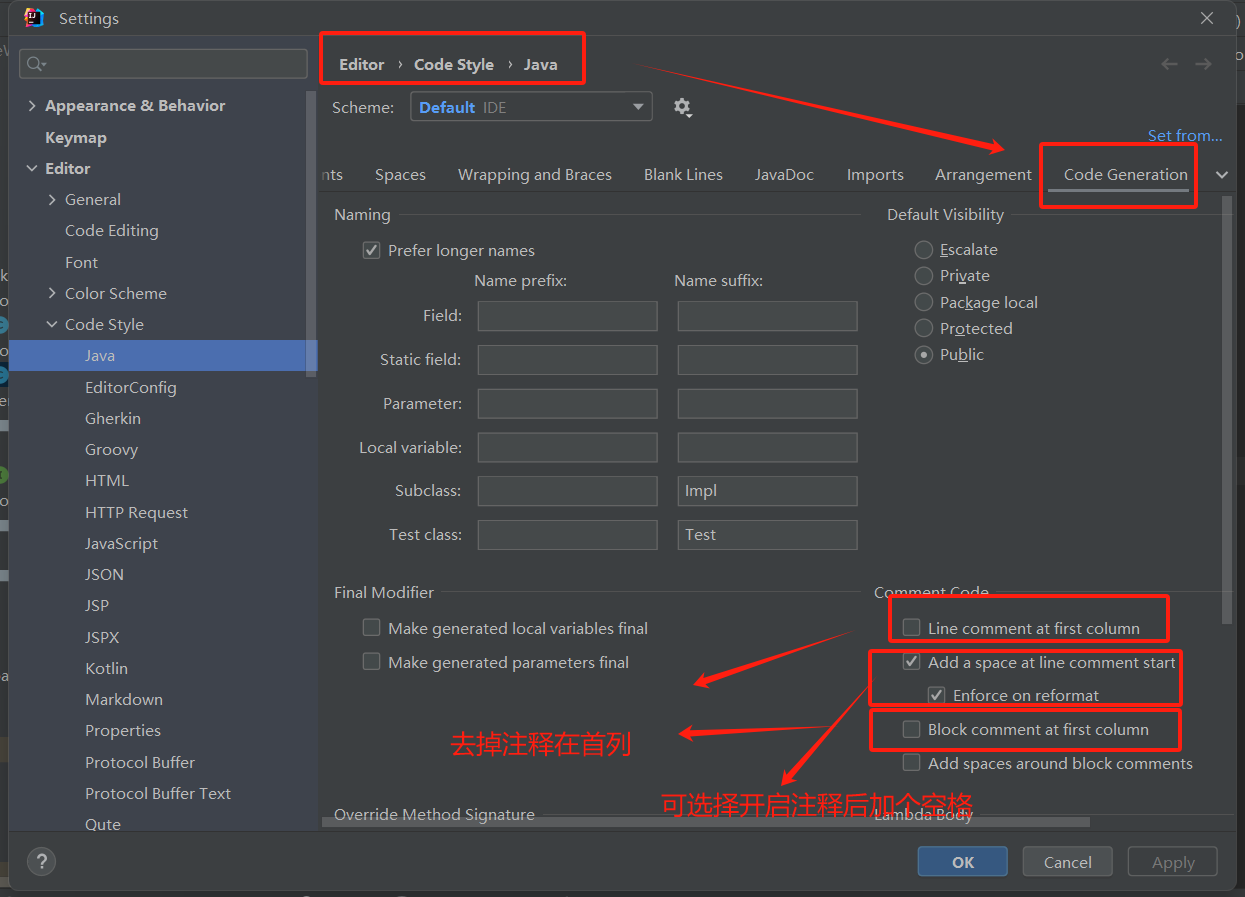The width and height of the screenshot is (1245, 897).
Task: Select JavaScript code style
Action: click(x=122, y=543)
